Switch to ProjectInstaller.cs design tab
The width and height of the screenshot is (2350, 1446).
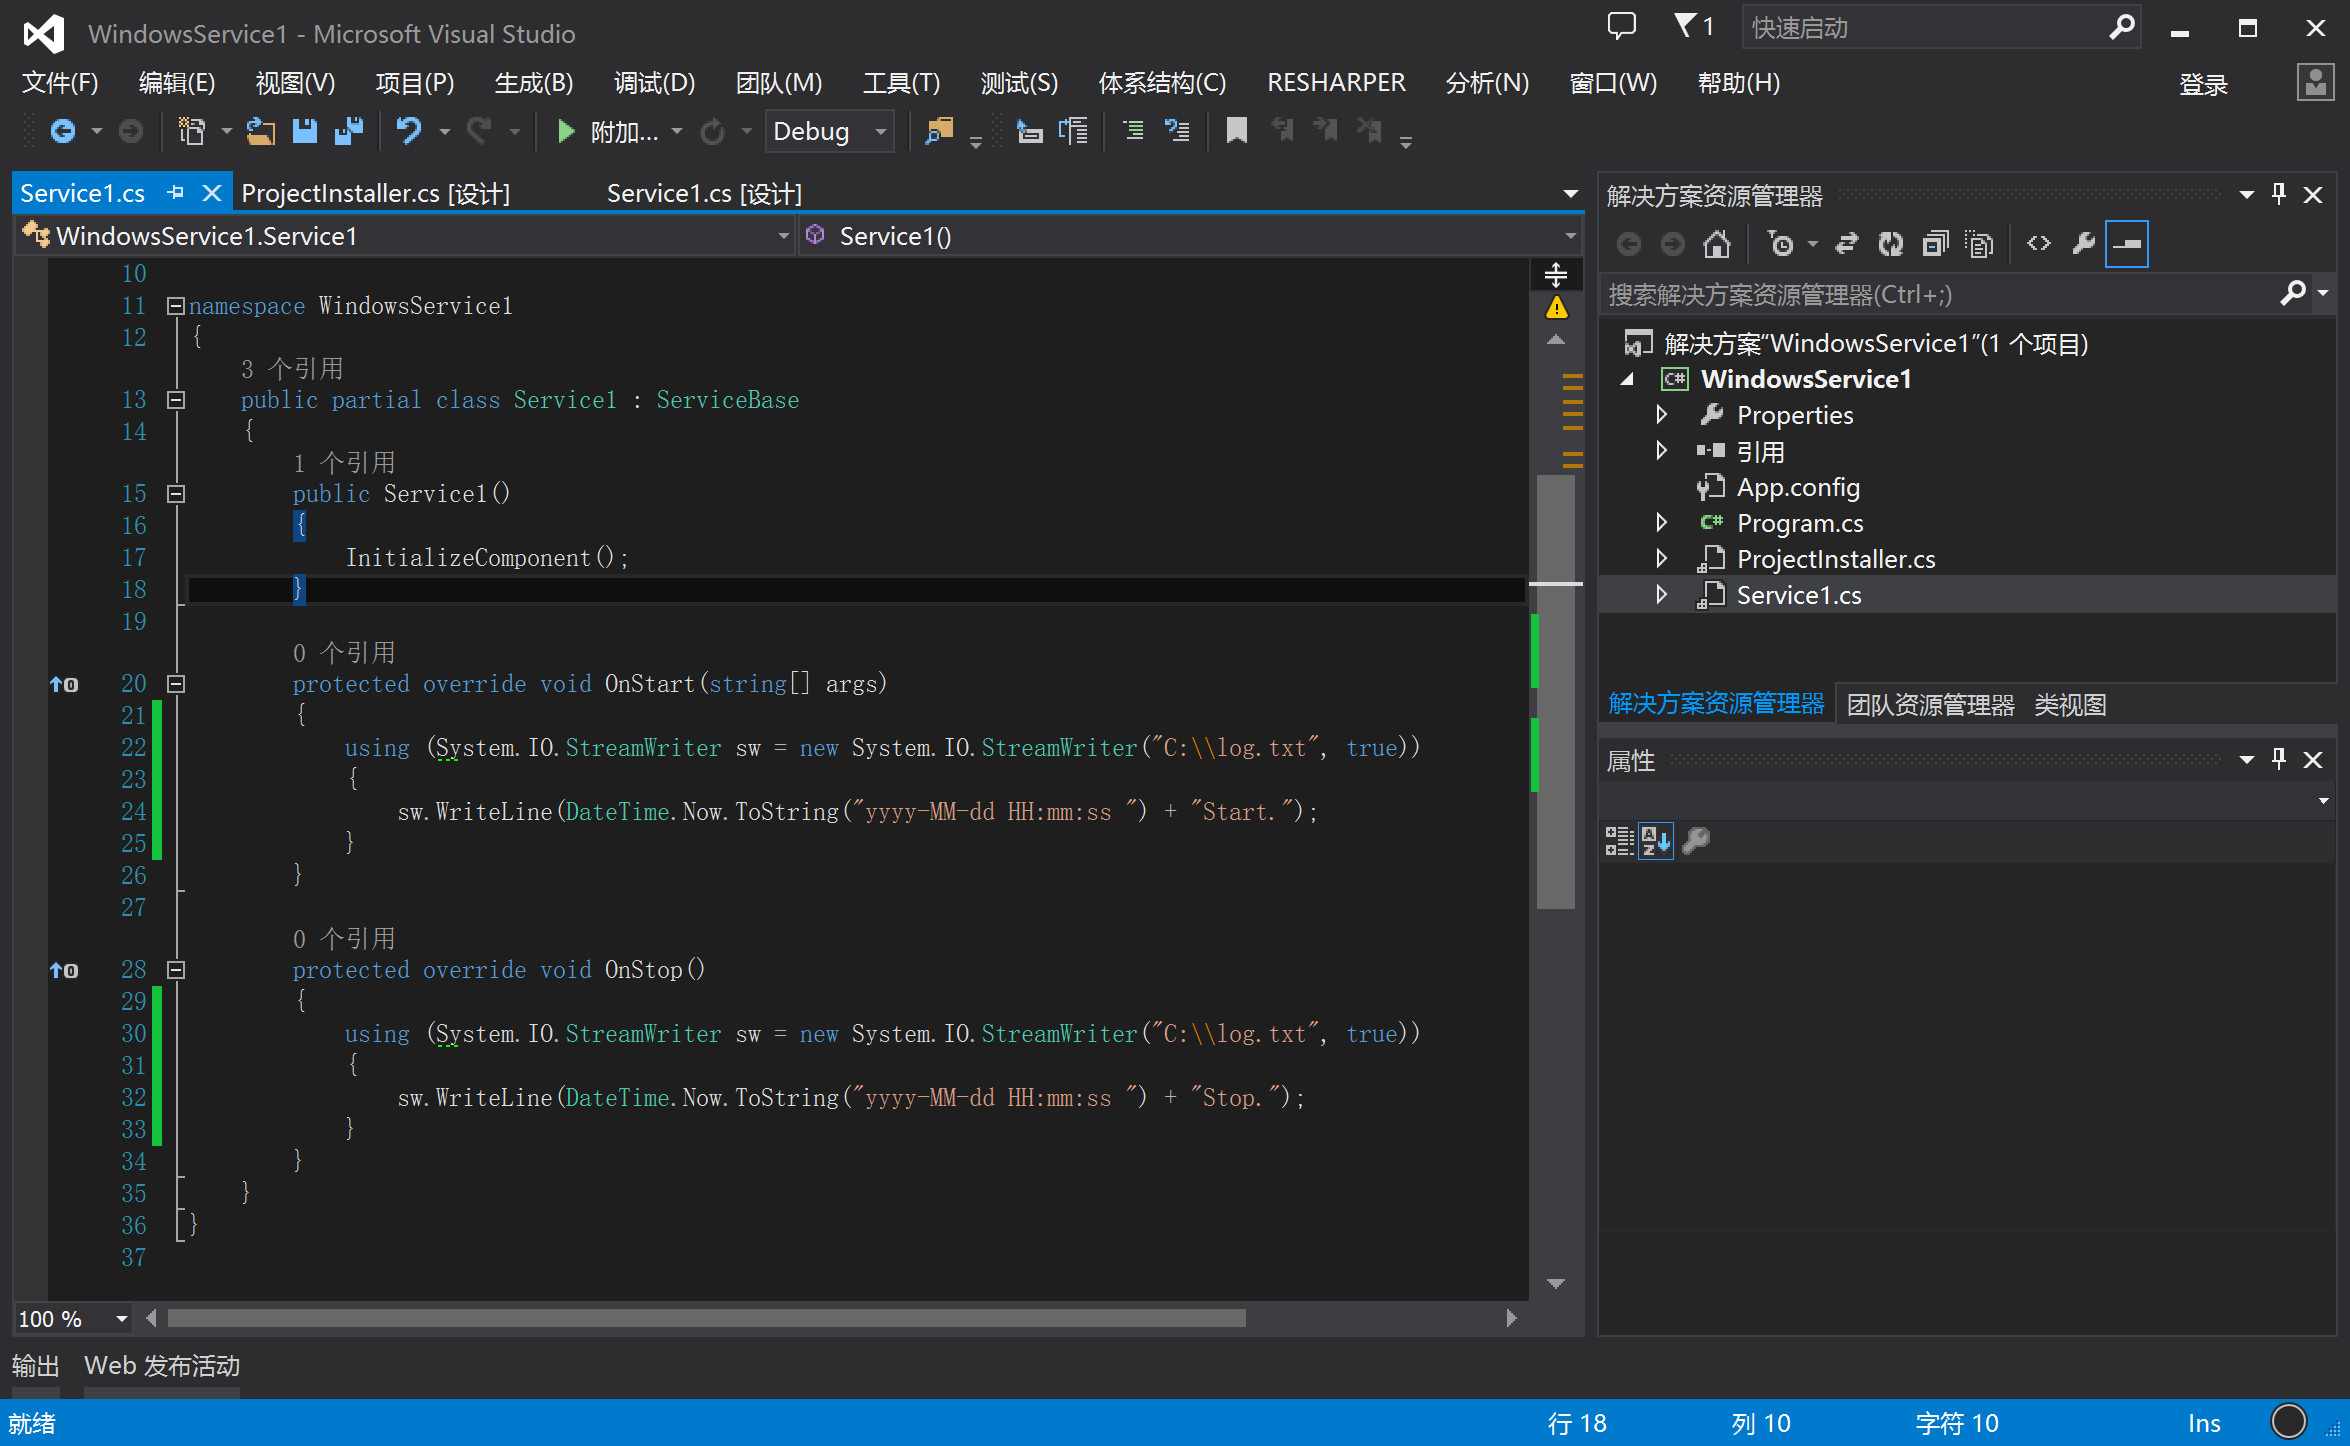[376, 193]
